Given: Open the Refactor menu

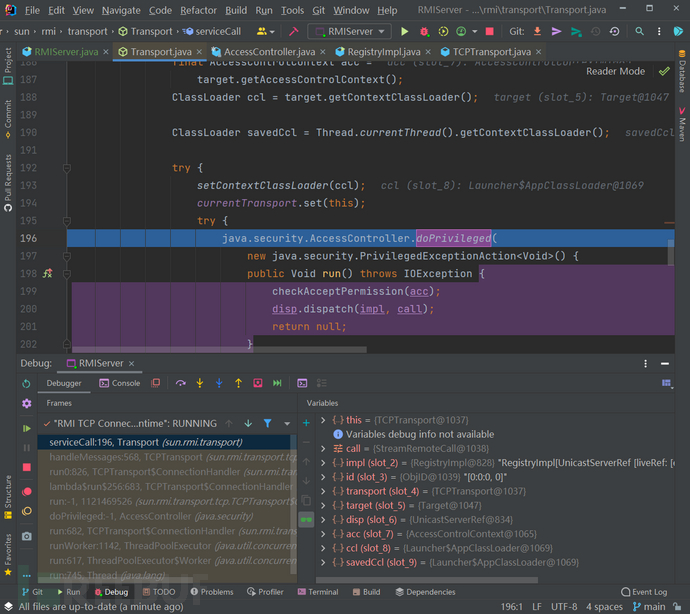Looking at the screenshot, I should coord(198,10).
